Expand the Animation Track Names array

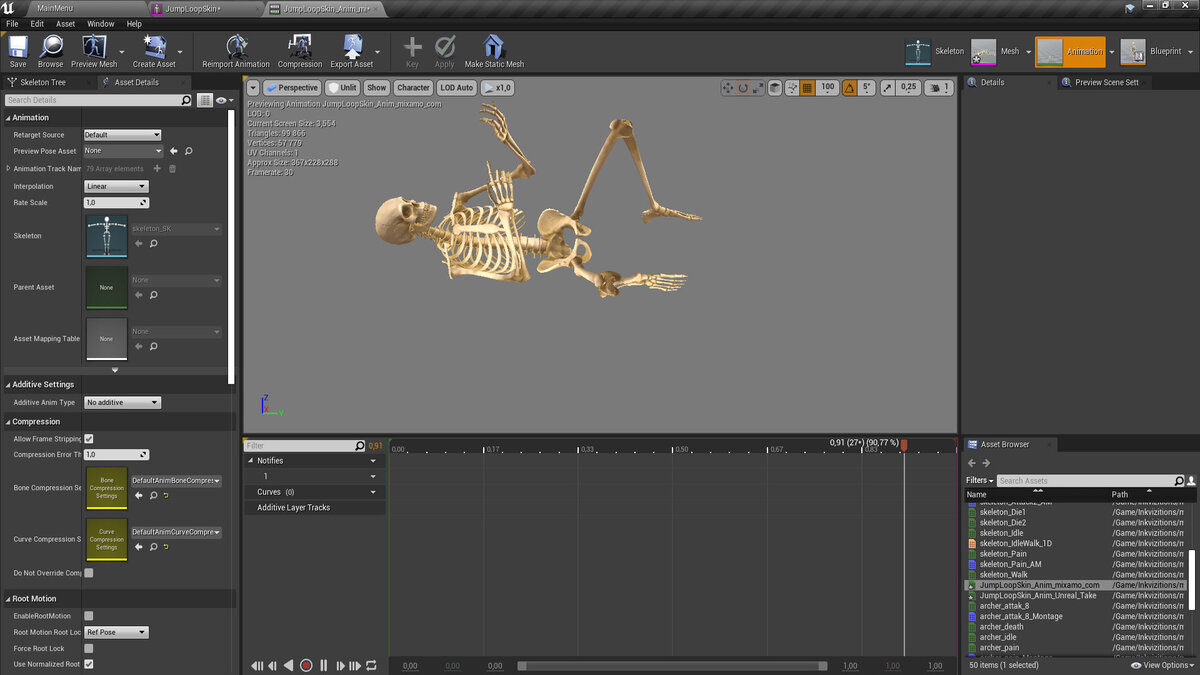click(x=9, y=169)
